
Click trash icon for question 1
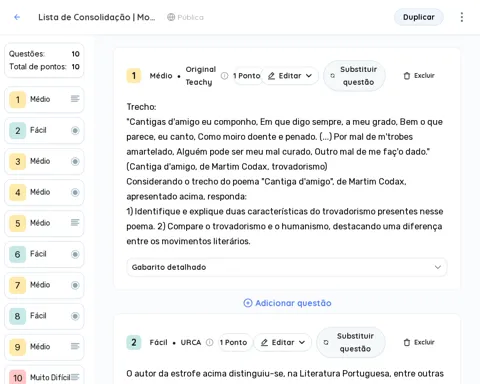click(x=407, y=76)
